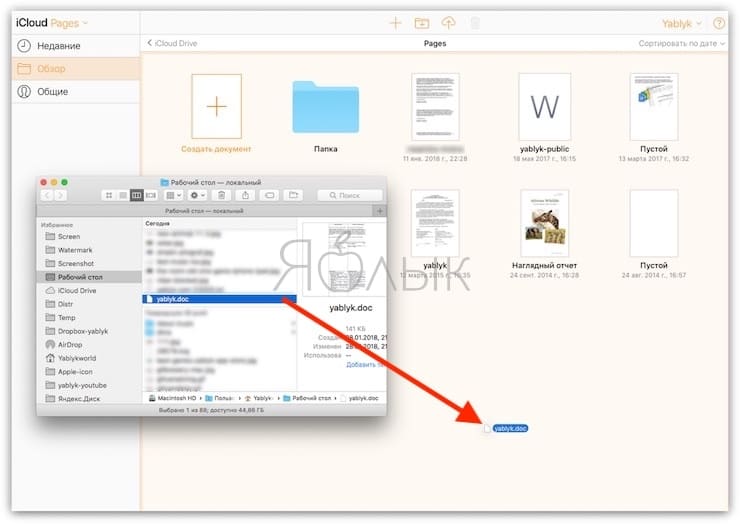Viewport: 740px width, 524px height.
Task: Click Finder back navigation arrow
Action: tap(47, 195)
